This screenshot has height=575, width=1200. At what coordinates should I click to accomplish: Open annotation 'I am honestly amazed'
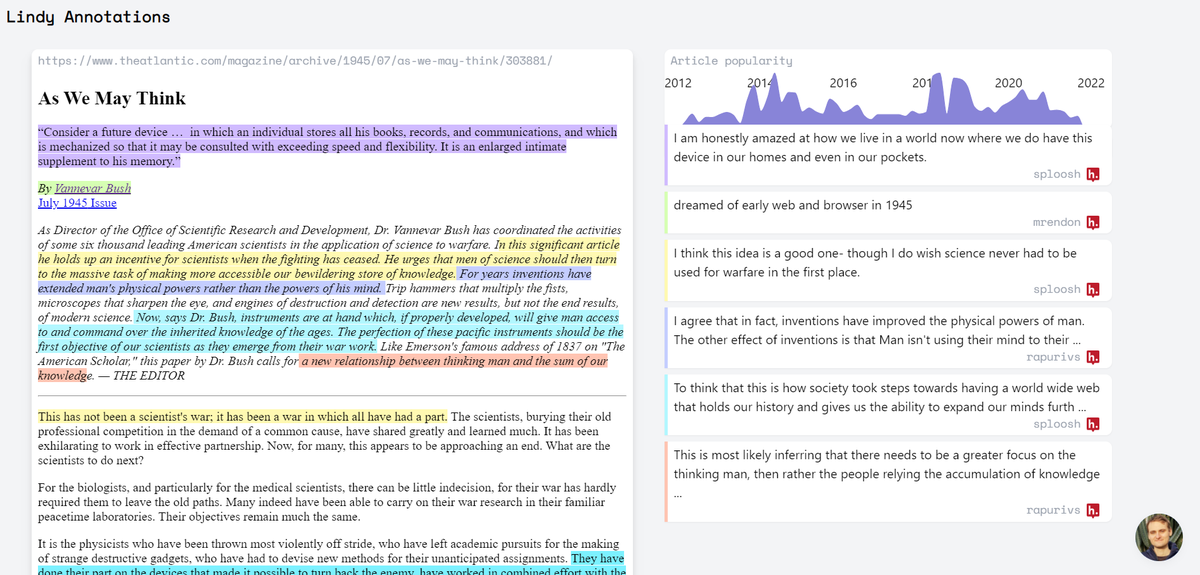[x=888, y=156]
